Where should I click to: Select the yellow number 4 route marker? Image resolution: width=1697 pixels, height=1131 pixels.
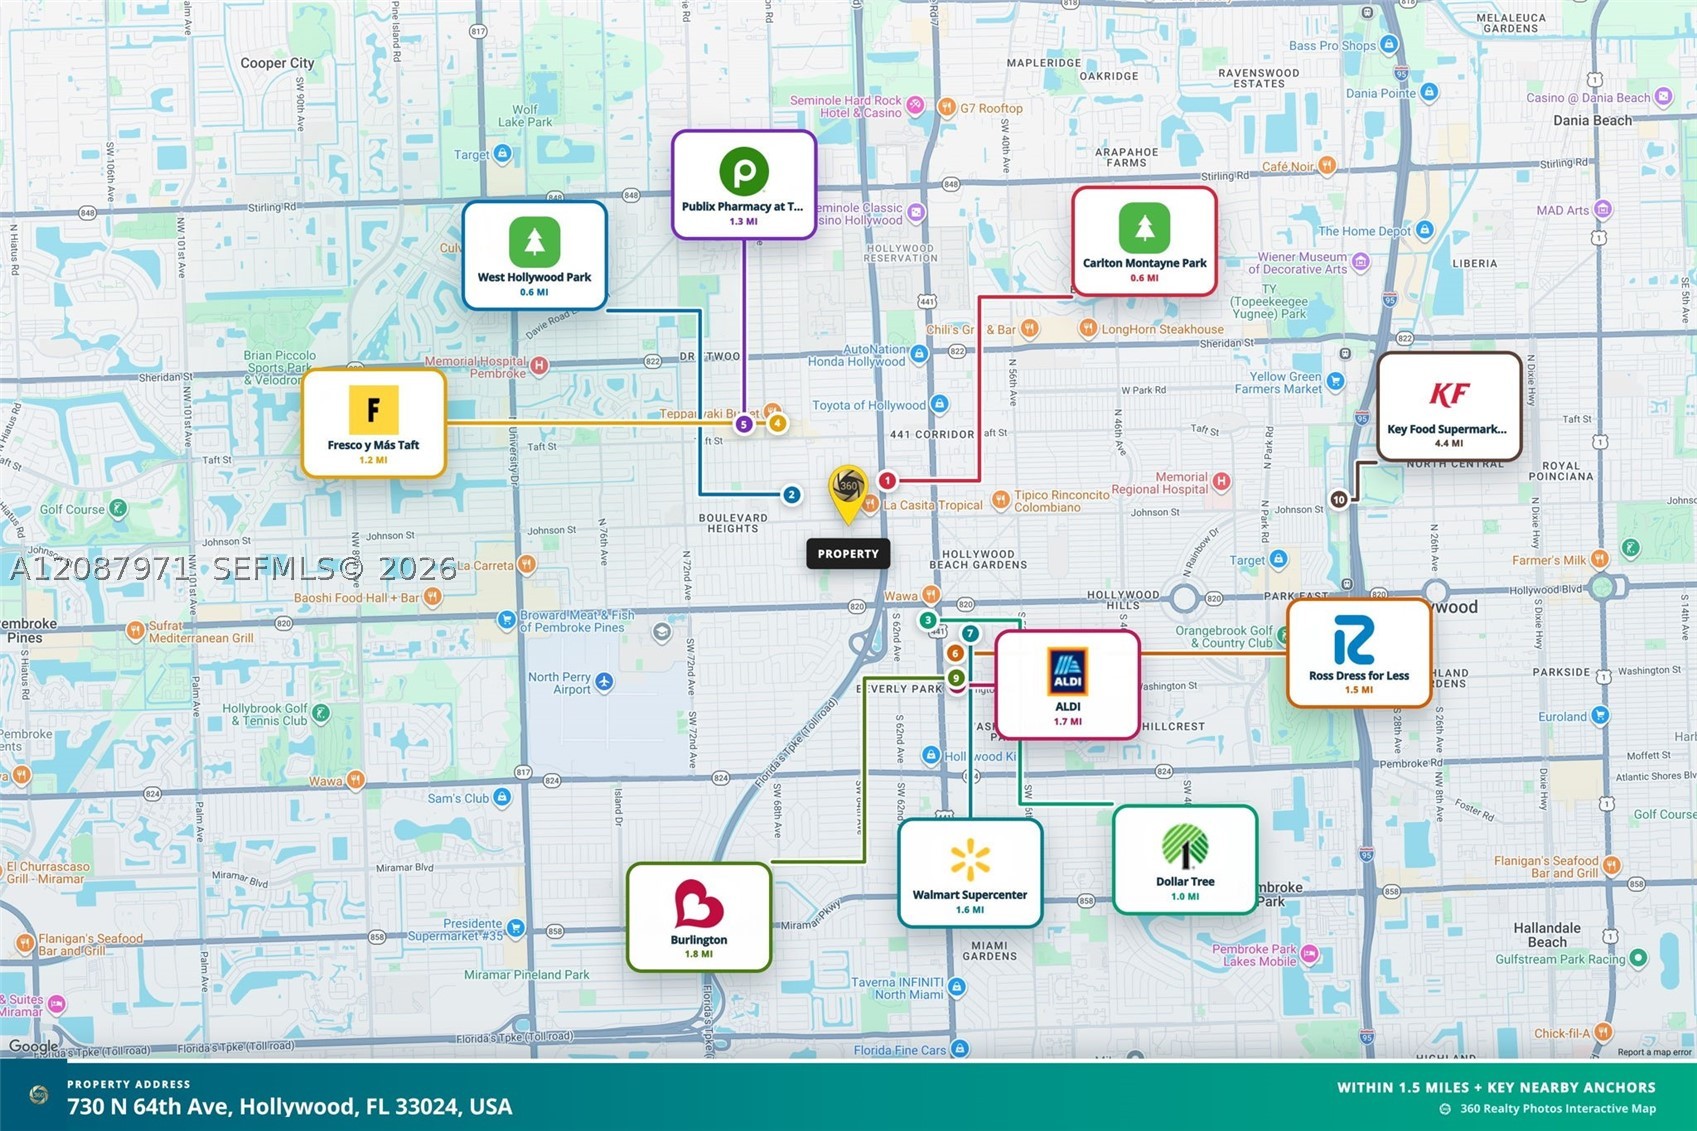pos(778,424)
